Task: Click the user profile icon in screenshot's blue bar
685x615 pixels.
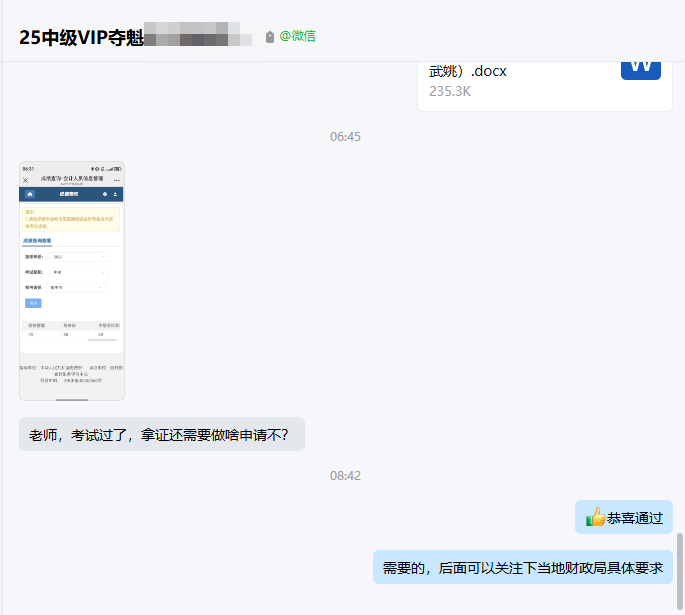Action: 115,193
